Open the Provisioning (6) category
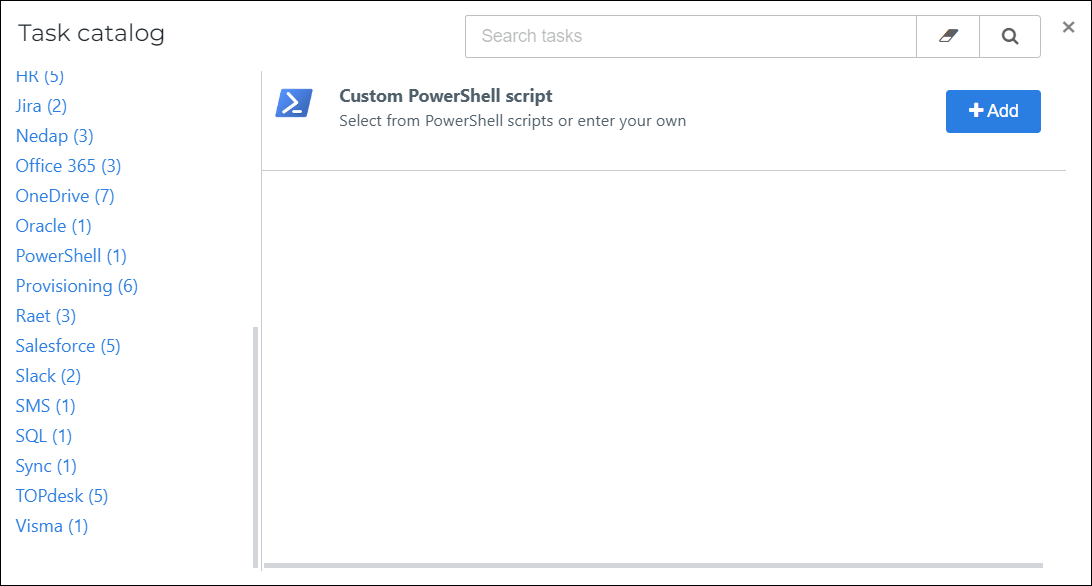The image size is (1092, 586). [77, 286]
